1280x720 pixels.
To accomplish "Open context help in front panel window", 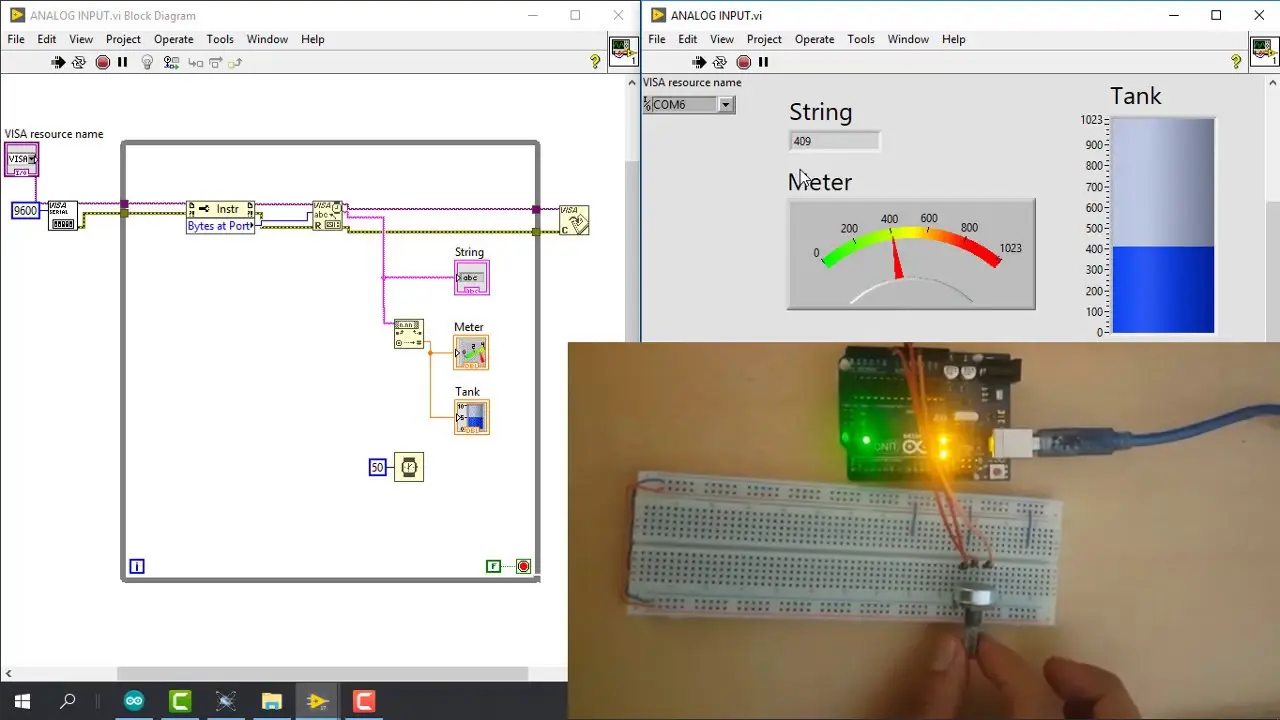I will coord(1236,62).
